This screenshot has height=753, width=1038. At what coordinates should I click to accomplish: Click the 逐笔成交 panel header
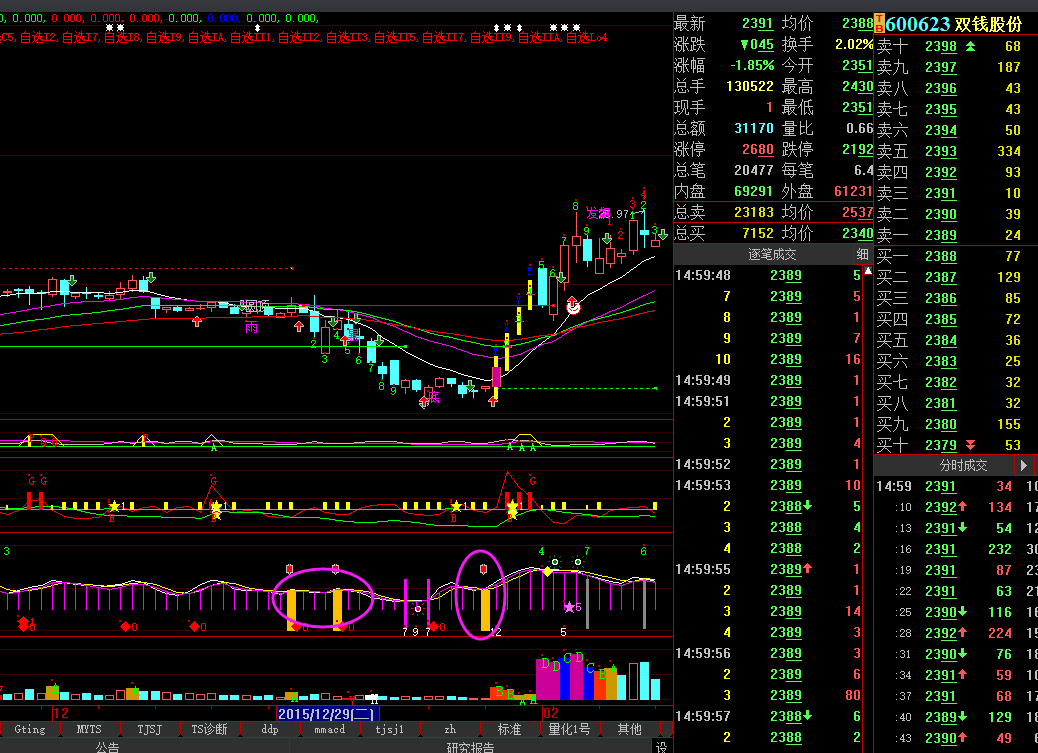click(772, 254)
